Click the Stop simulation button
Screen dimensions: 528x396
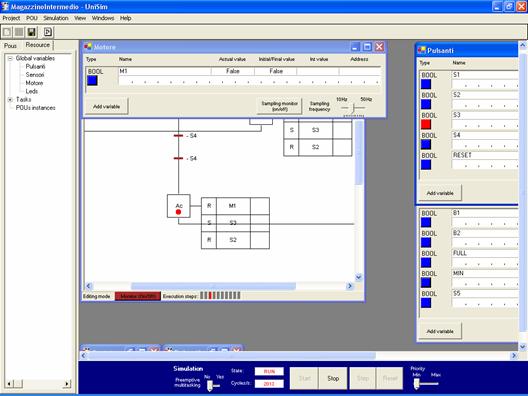pos(333,378)
